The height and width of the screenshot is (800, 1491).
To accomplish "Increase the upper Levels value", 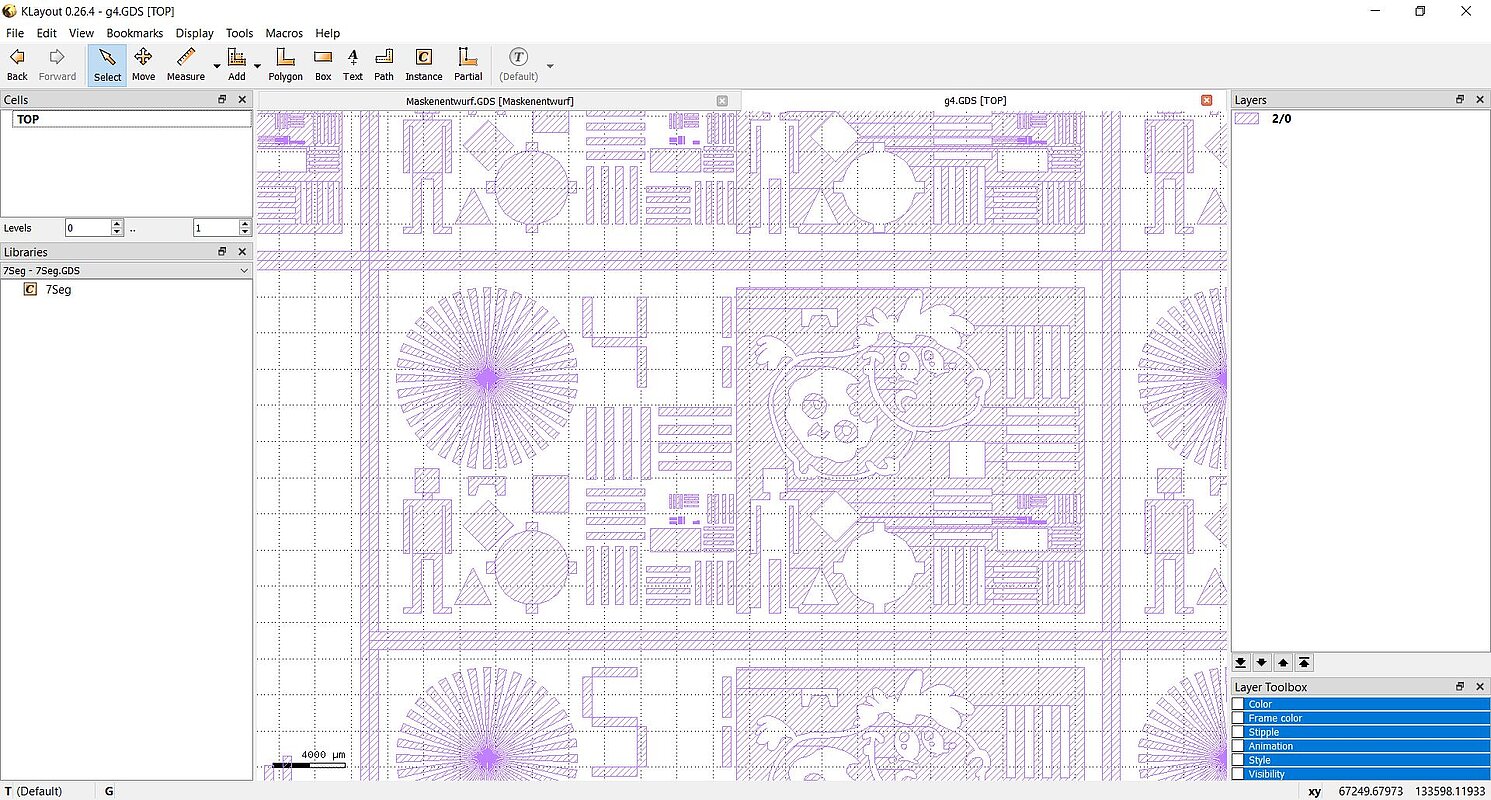I will click(x=245, y=224).
